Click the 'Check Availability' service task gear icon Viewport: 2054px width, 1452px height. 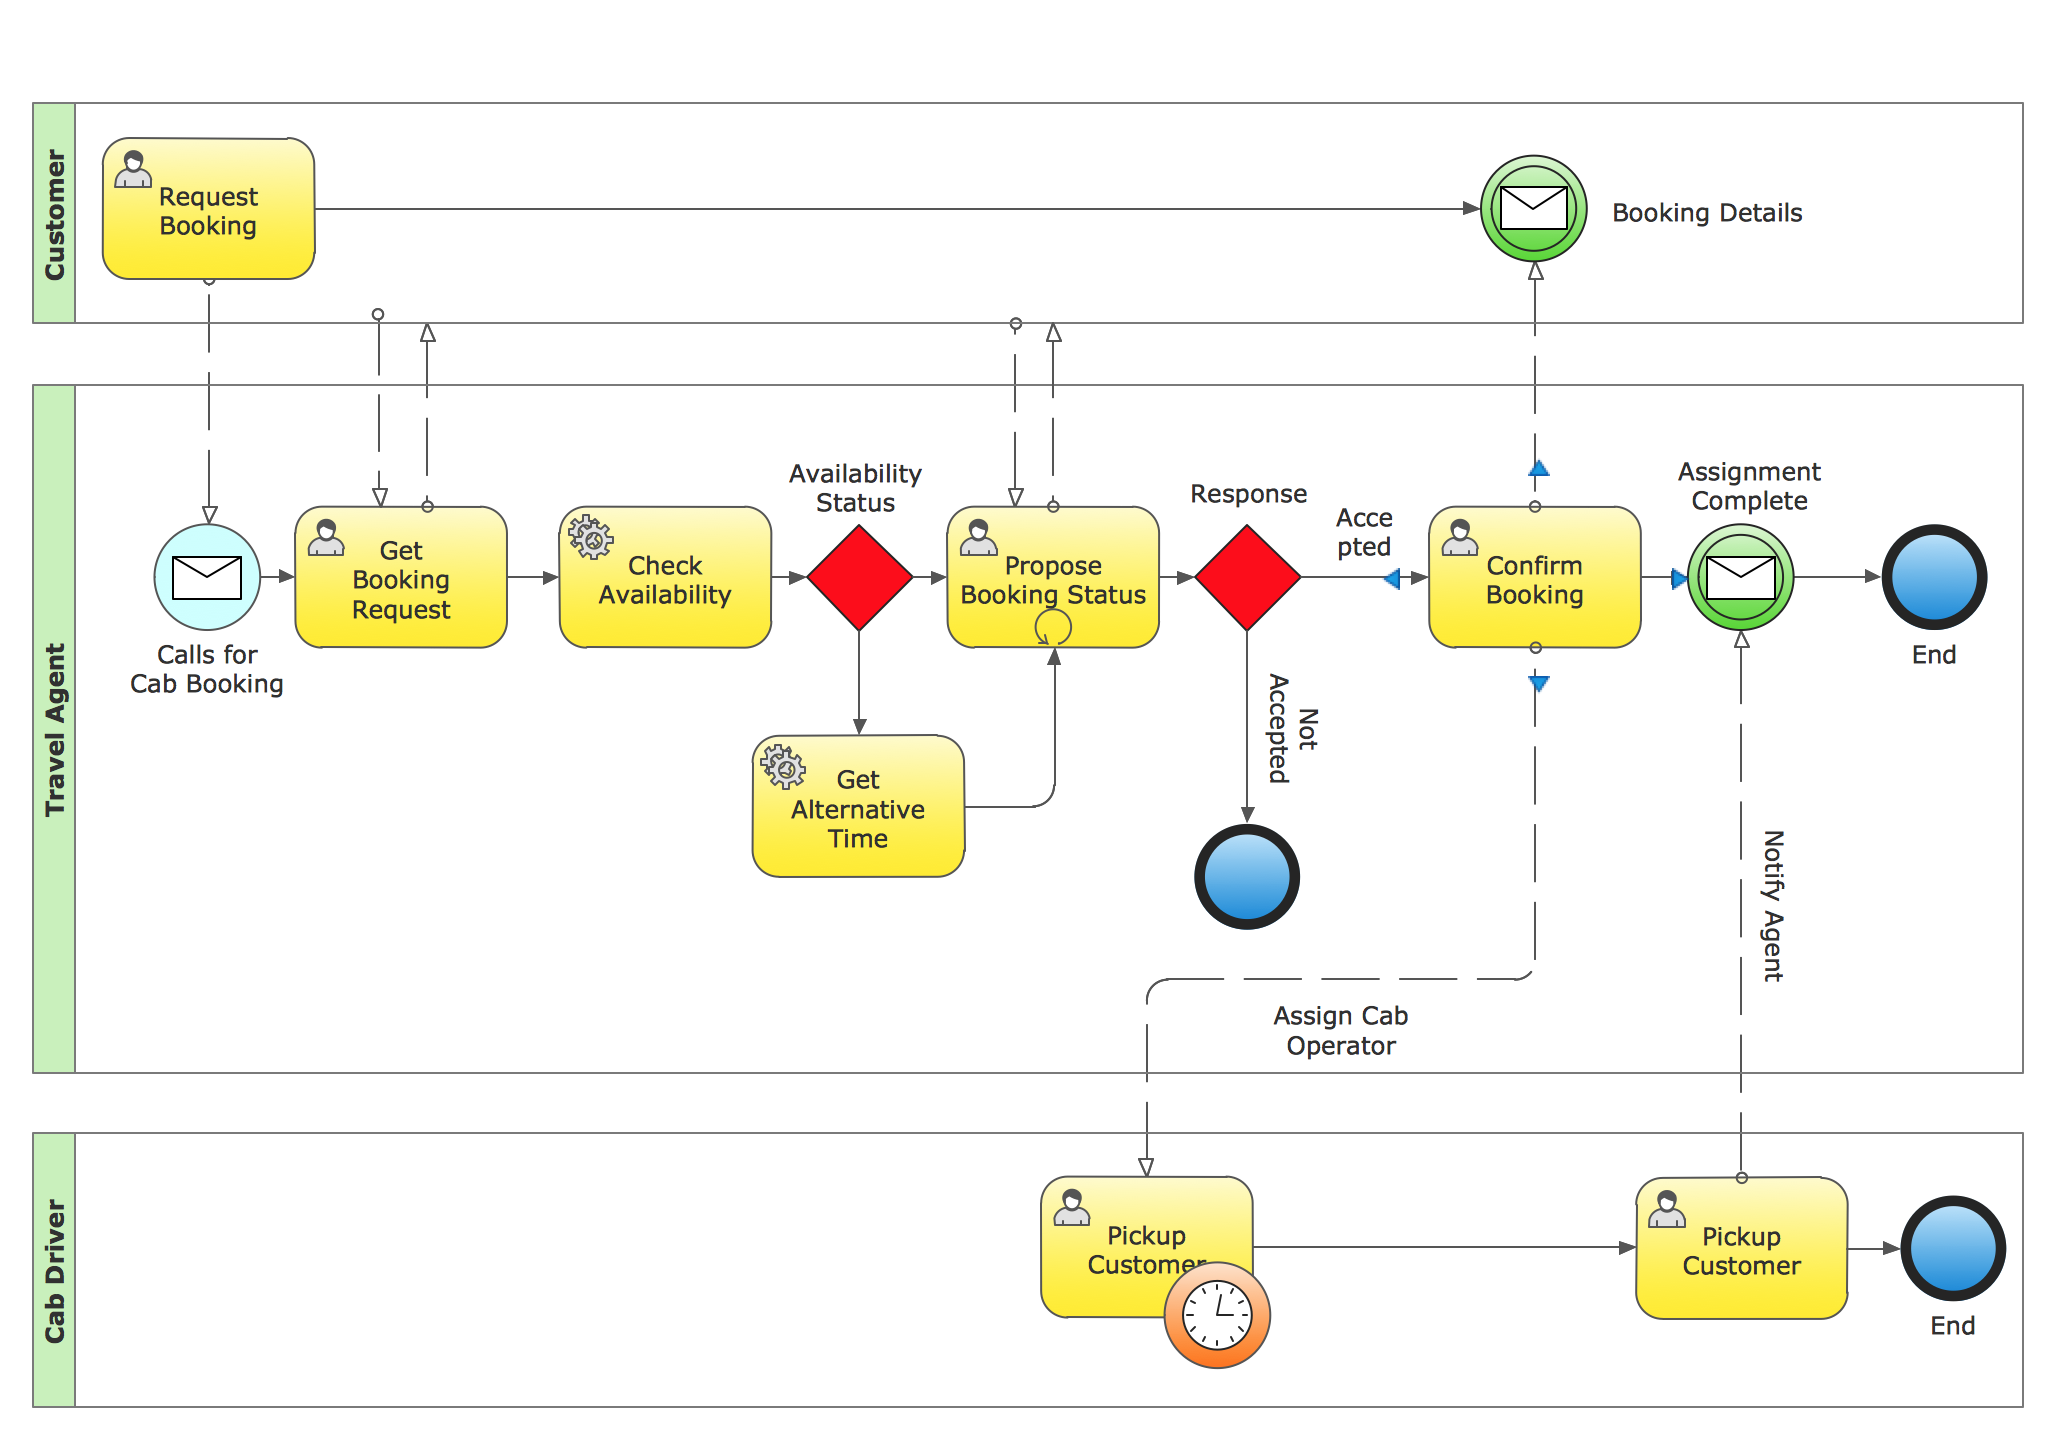coord(588,525)
